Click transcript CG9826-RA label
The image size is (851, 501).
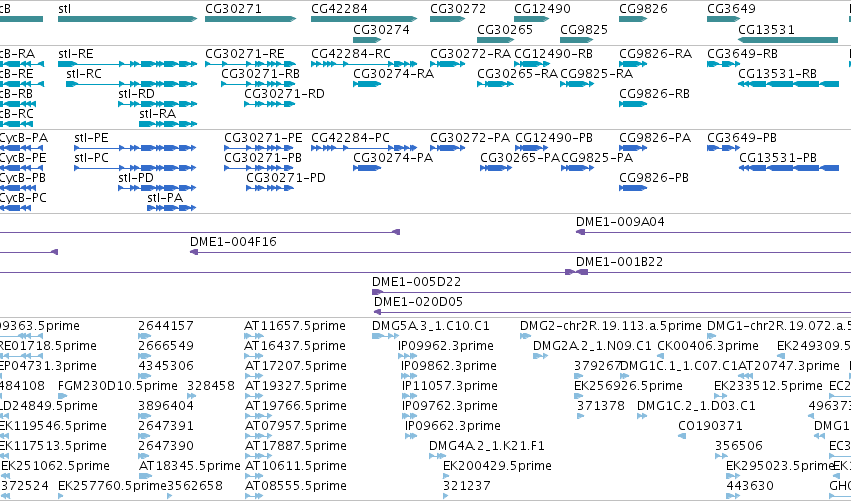656,54
